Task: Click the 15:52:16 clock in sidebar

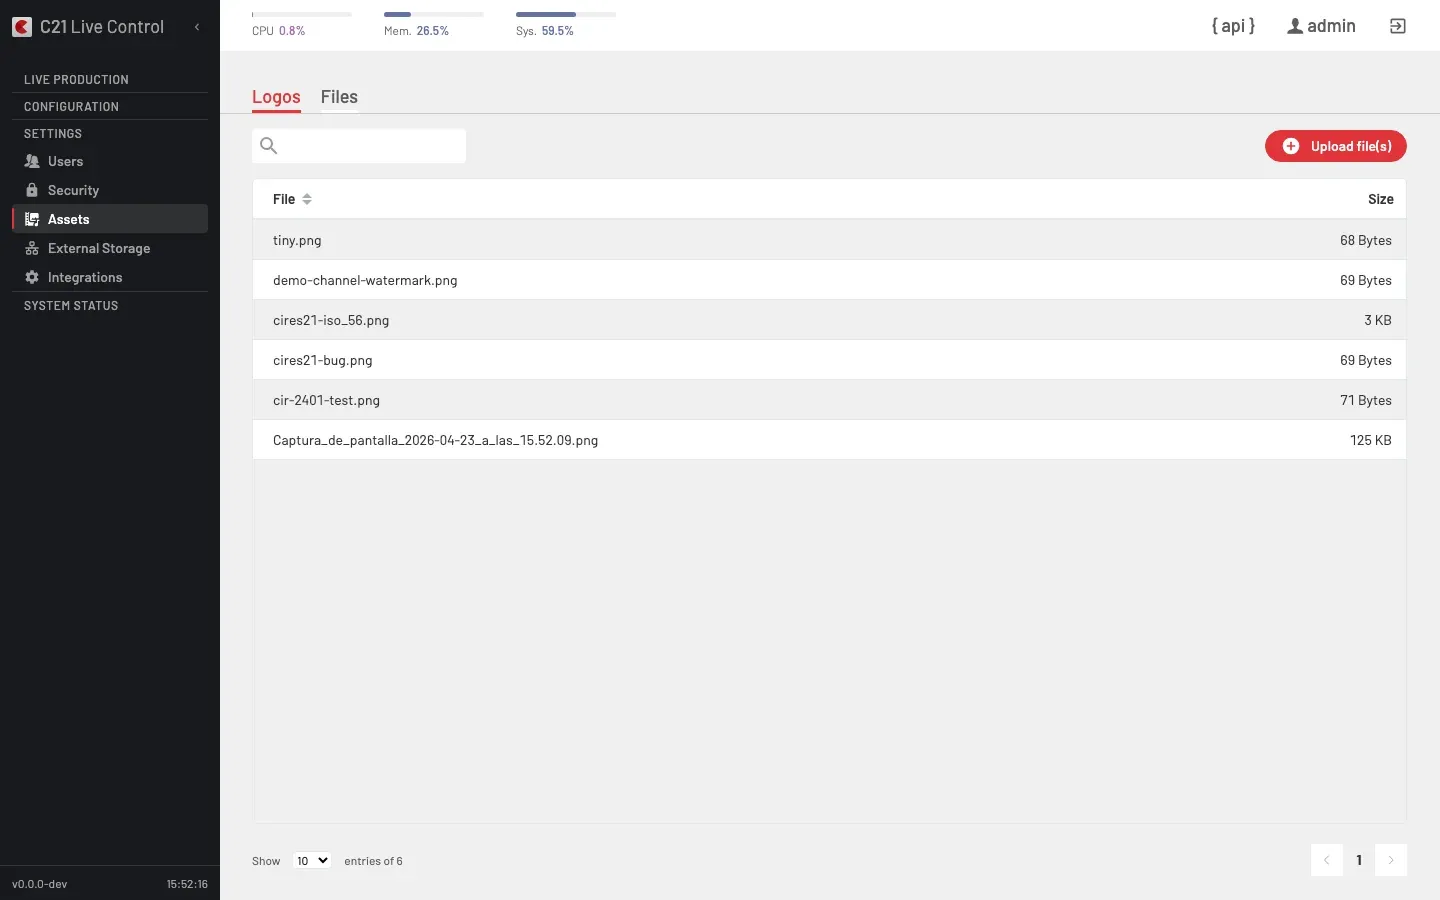Action: coord(187,884)
